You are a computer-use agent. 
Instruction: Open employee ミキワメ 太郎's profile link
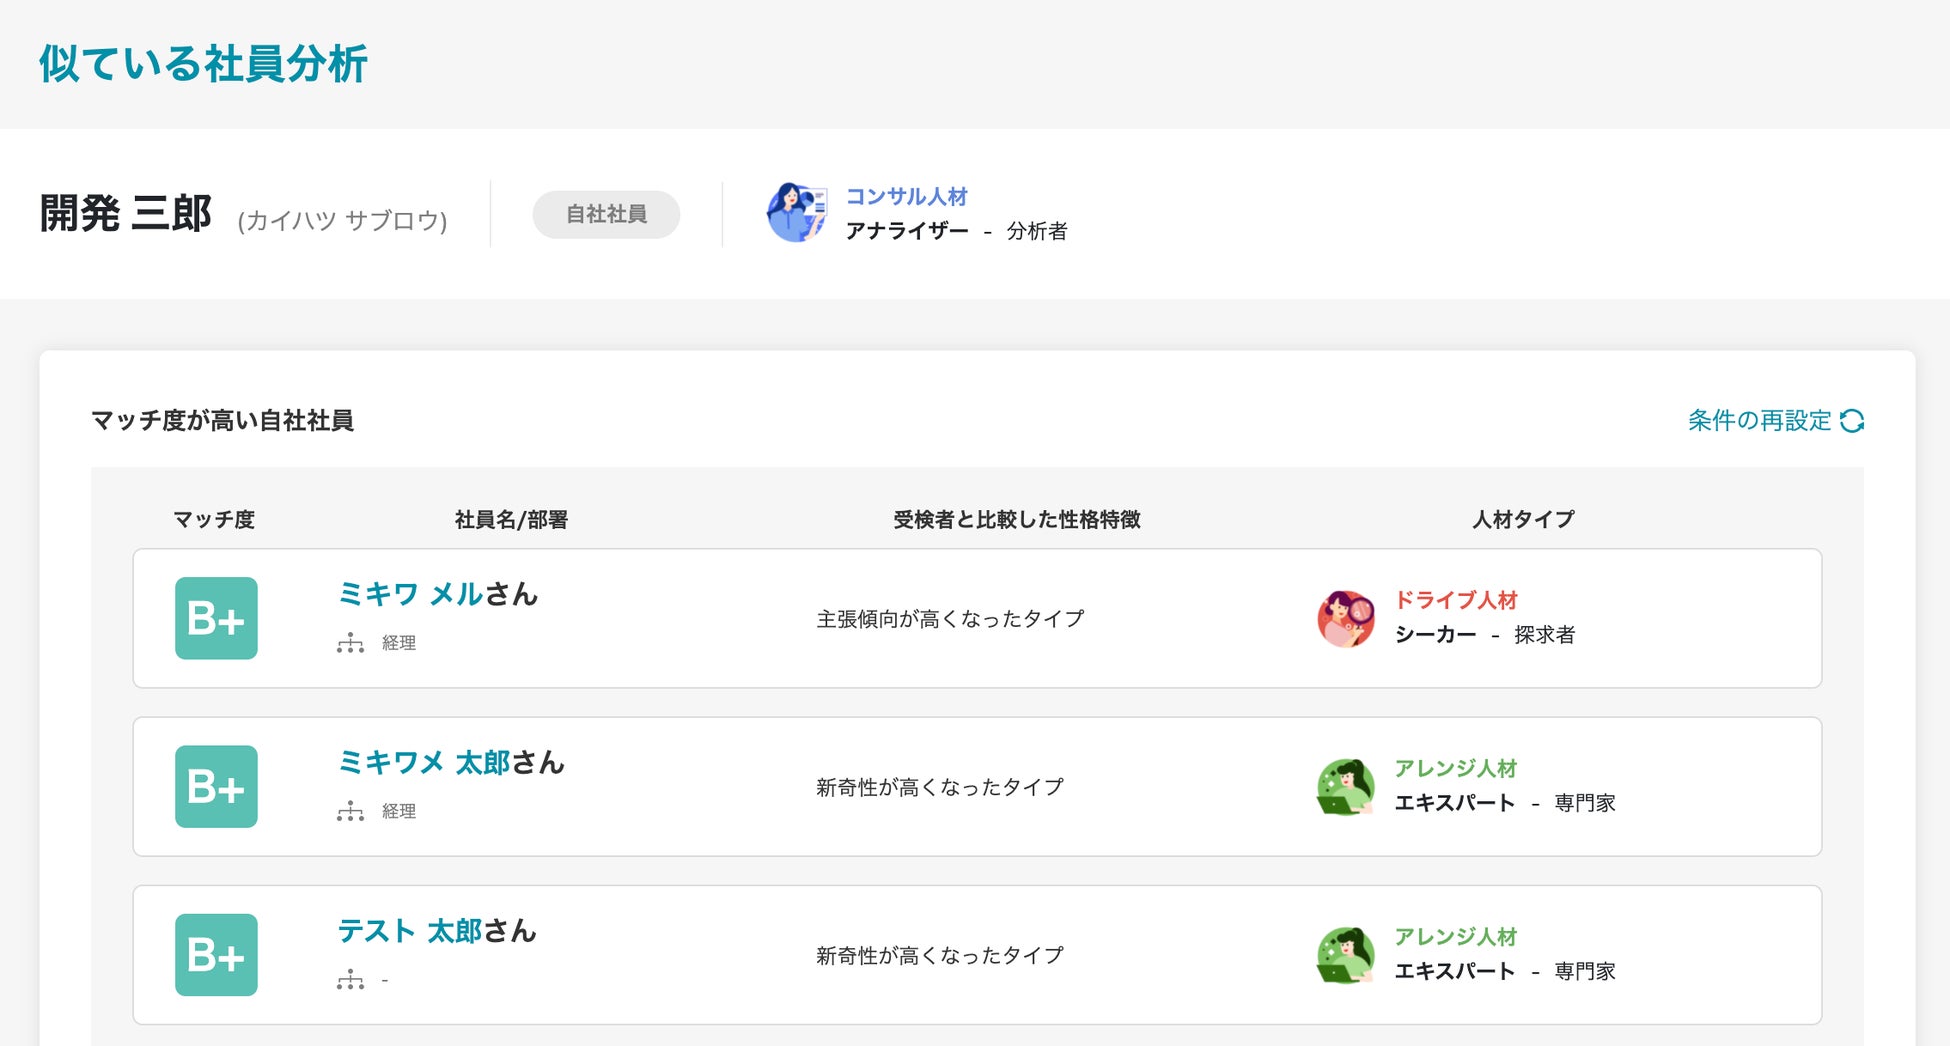[424, 762]
